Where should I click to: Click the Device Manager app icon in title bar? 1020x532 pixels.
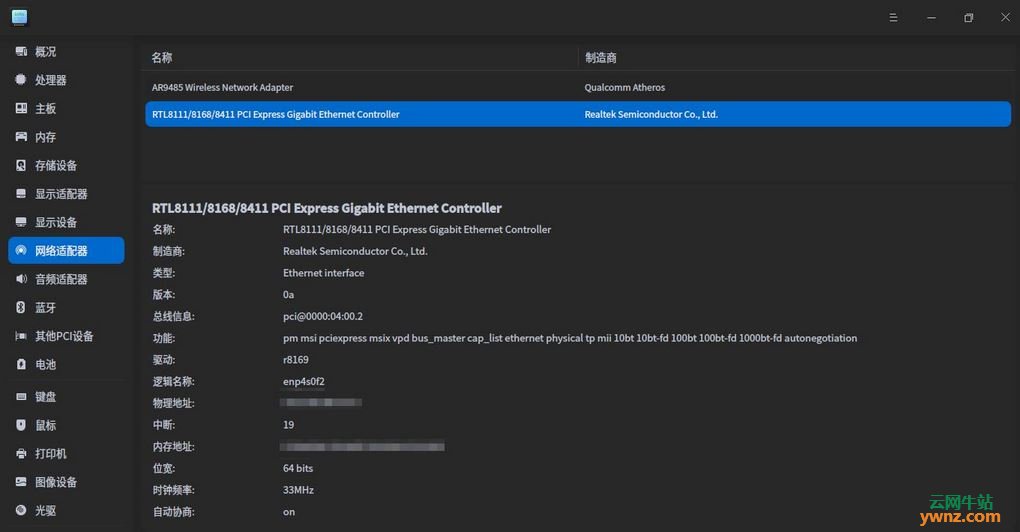(20, 18)
